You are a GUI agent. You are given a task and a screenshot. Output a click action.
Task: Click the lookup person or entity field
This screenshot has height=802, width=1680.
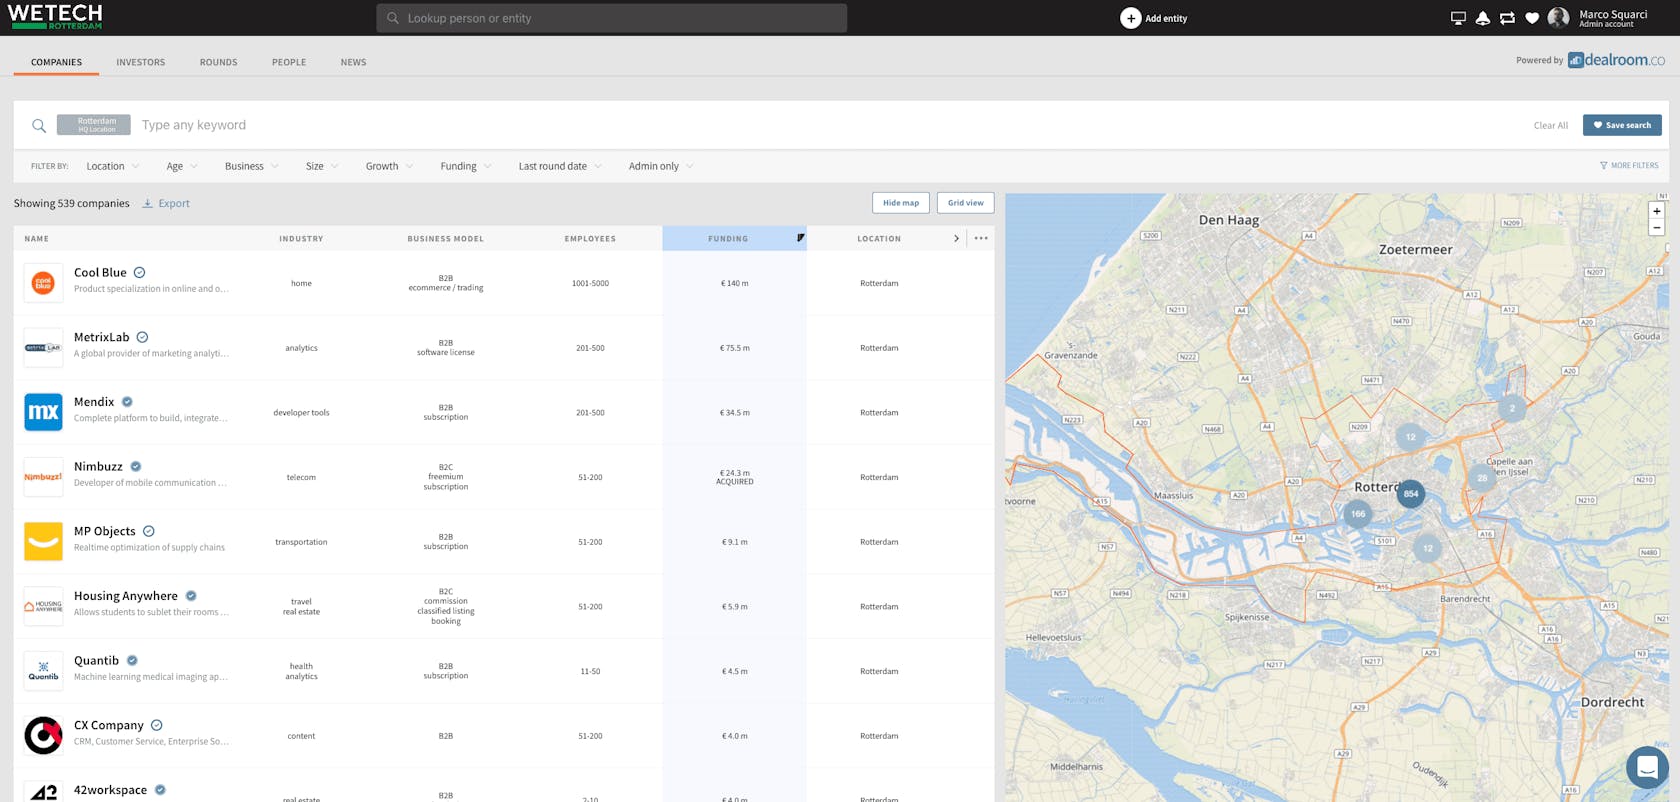click(611, 18)
